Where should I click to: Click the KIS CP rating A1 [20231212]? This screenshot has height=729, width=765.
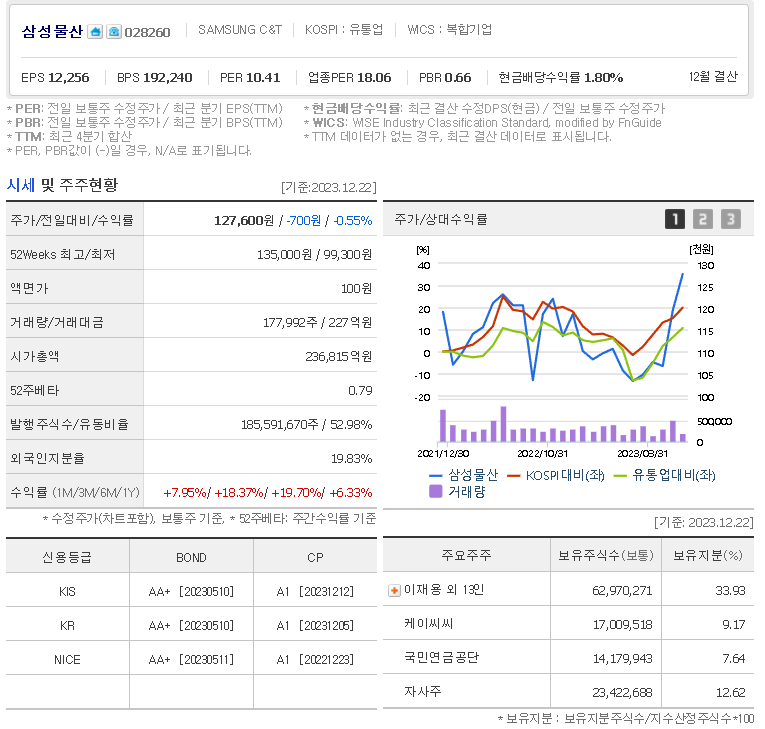[315, 591]
